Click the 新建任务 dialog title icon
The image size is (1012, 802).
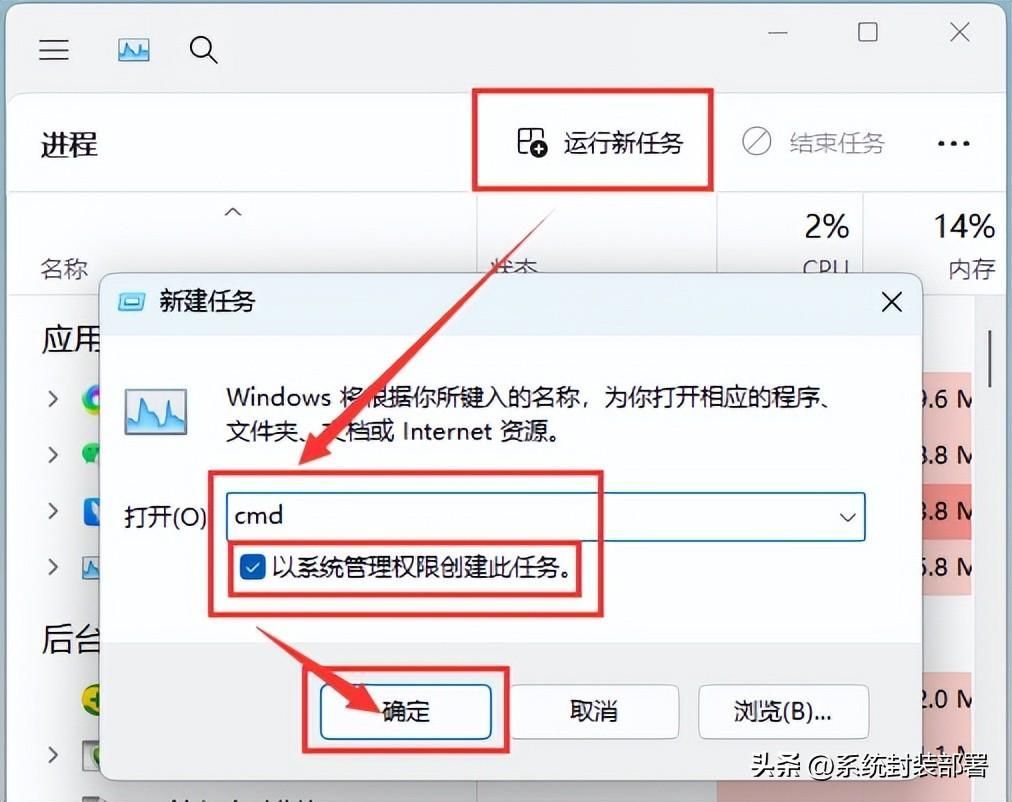click(x=132, y=301)
